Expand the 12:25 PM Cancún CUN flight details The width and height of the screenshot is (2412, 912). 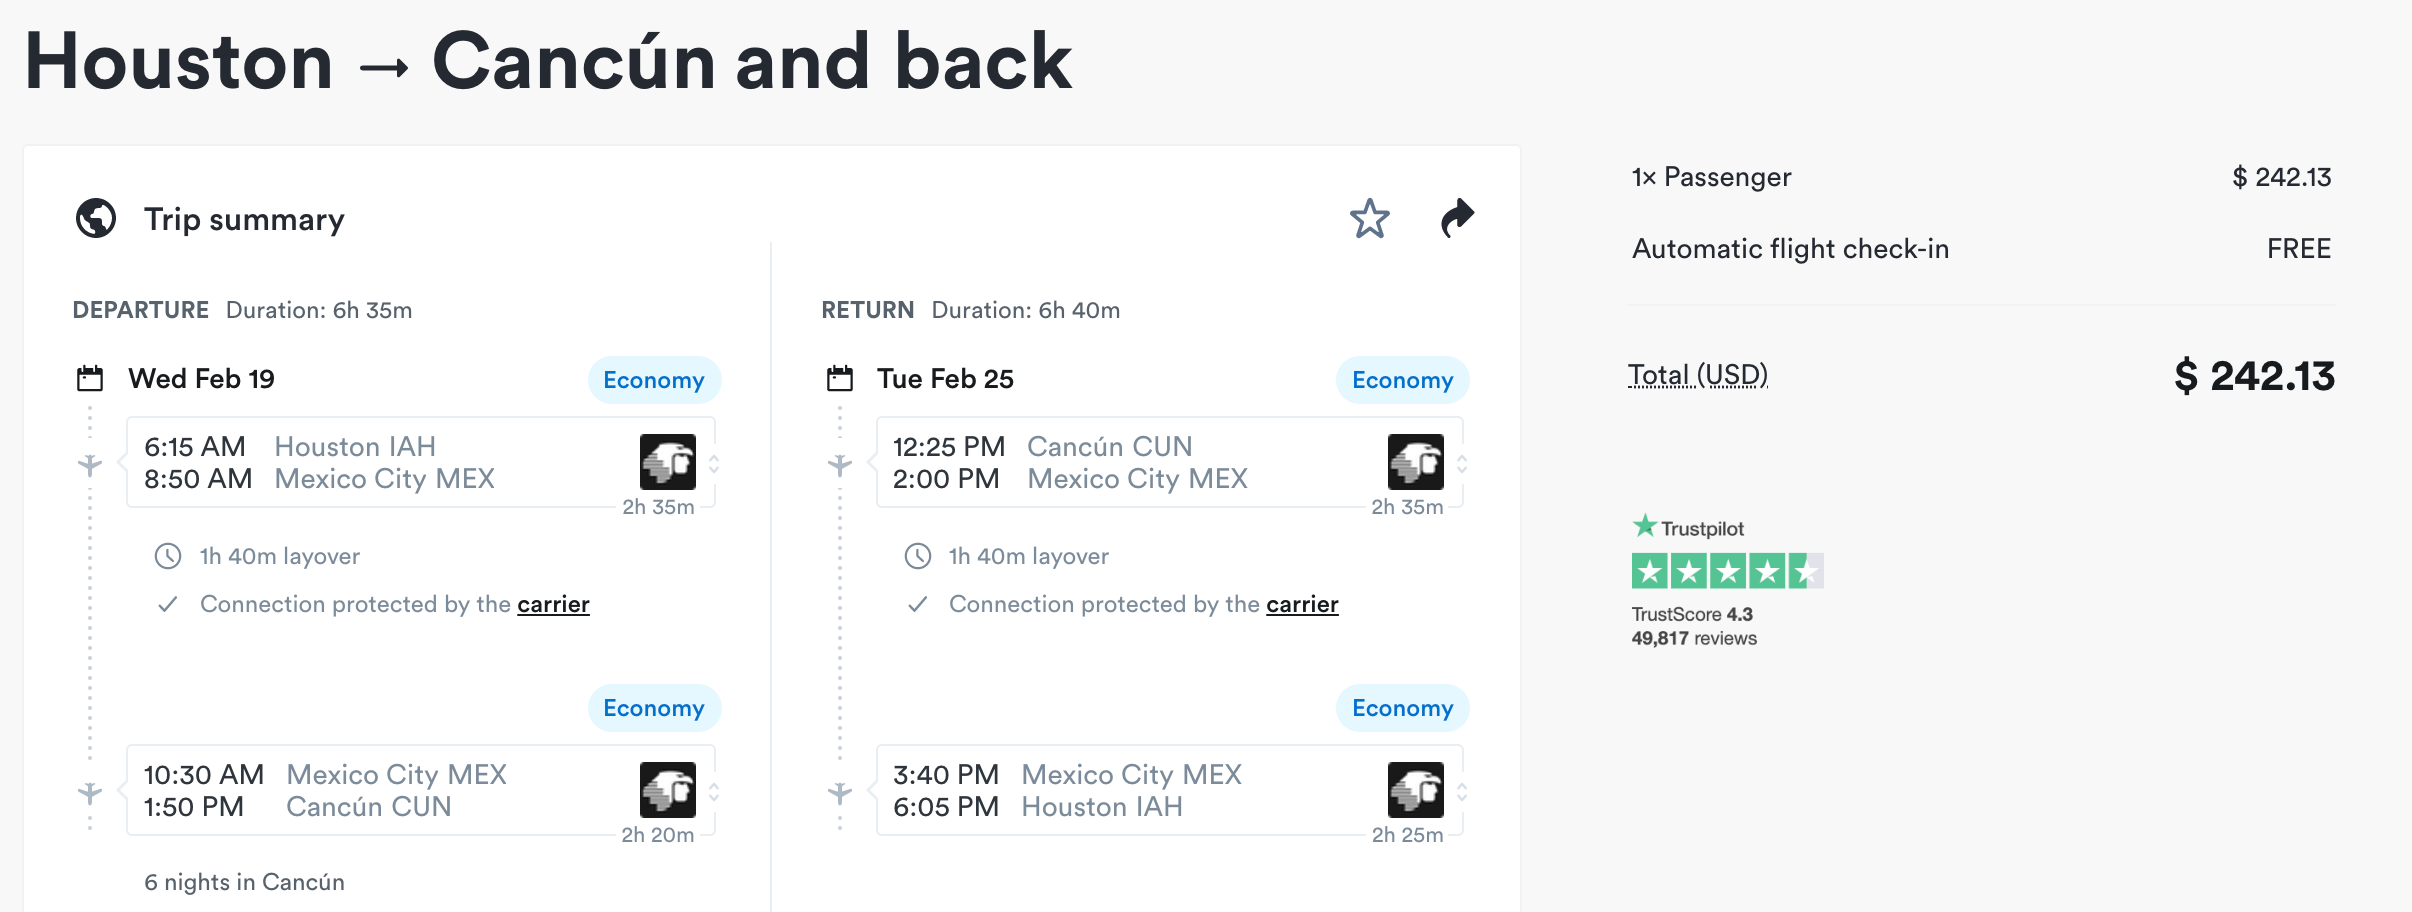1462,463
